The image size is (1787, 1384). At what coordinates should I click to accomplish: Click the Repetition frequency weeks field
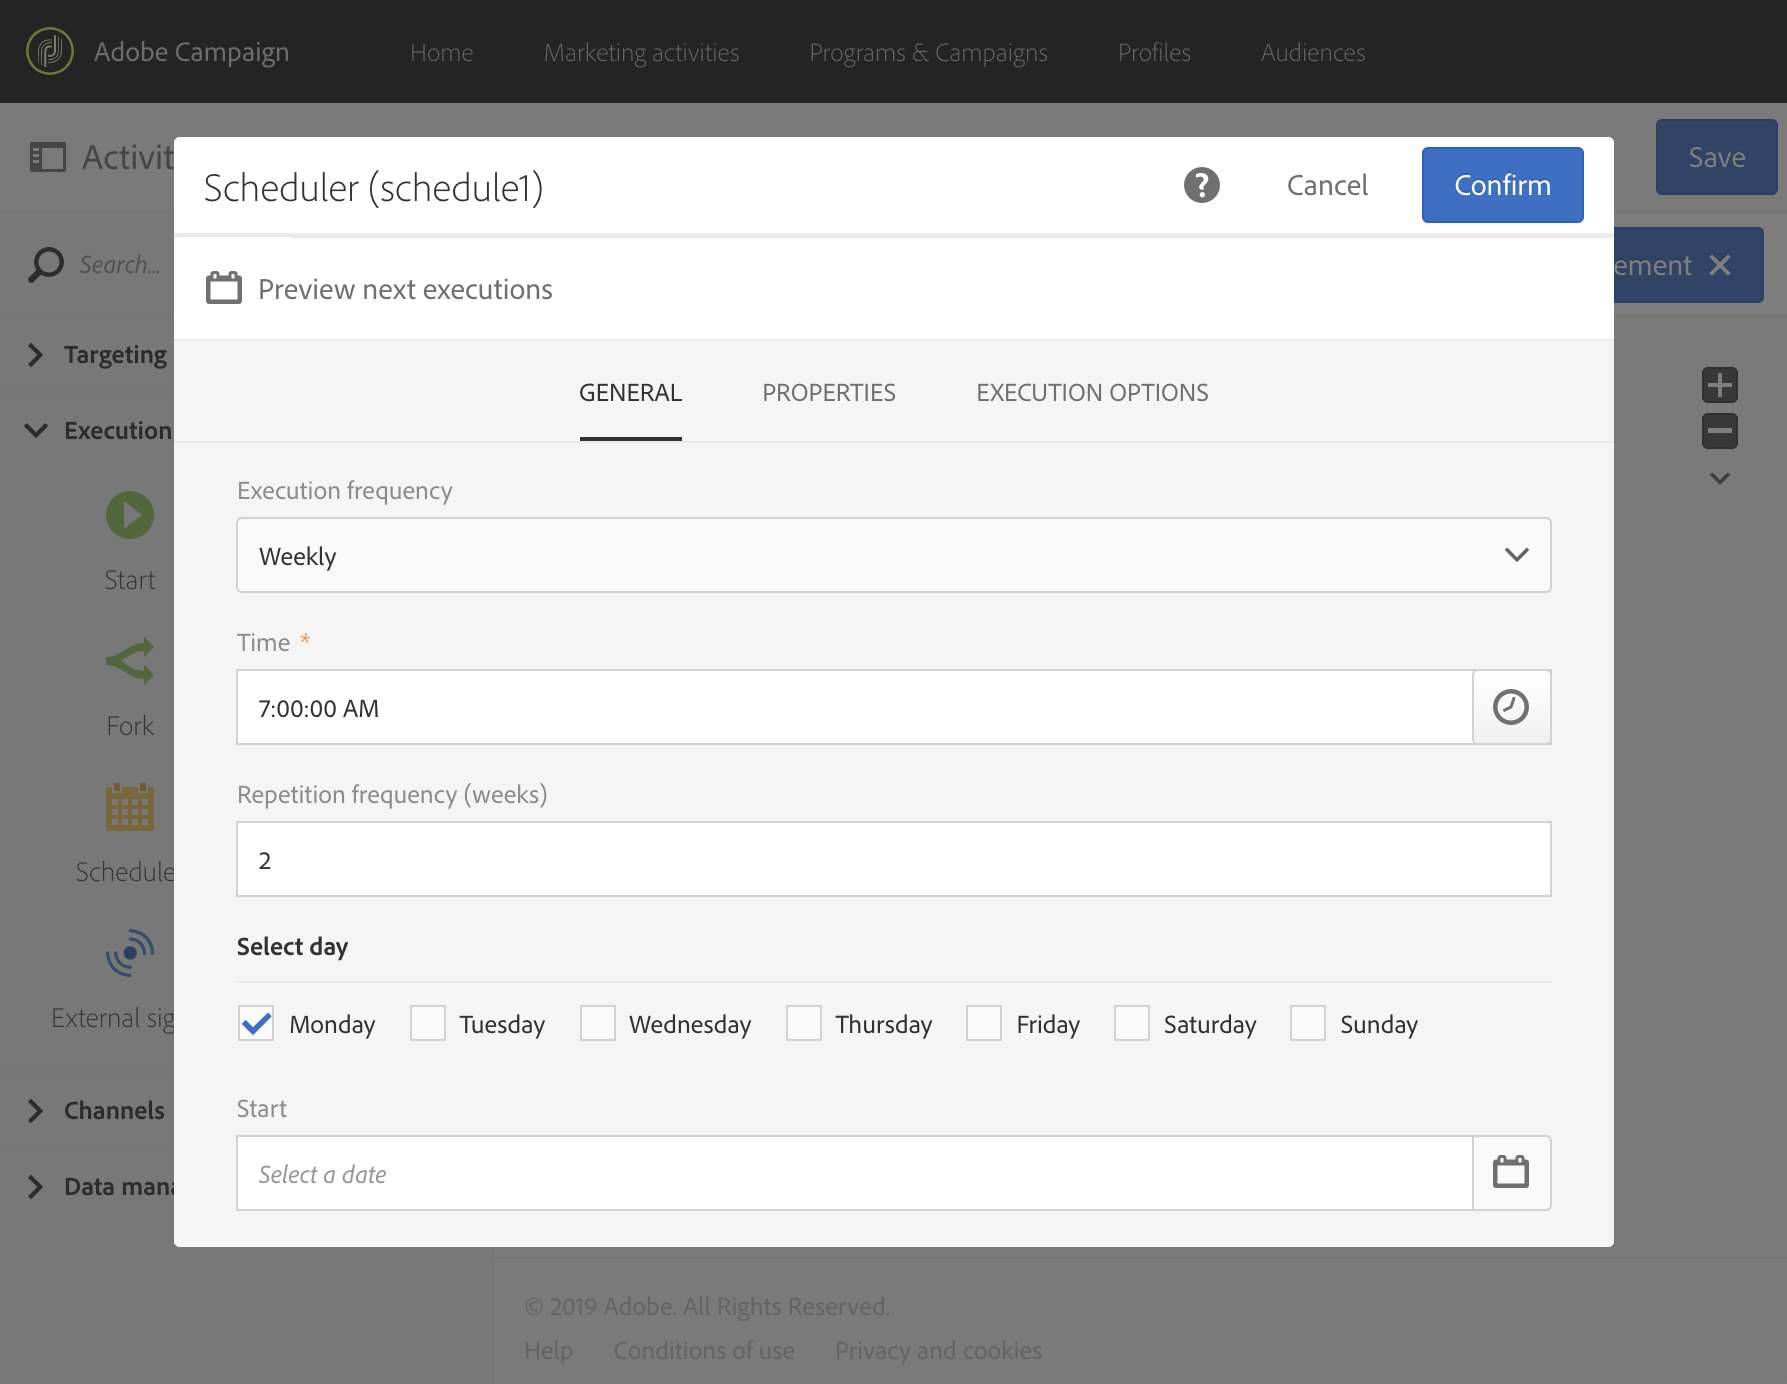893,859
